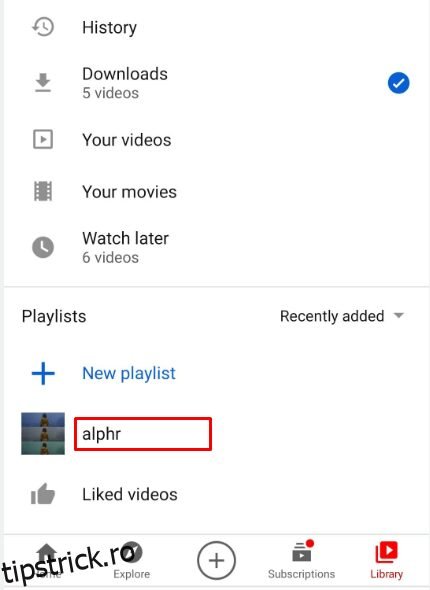Tap the Your movies filmstrip icon

click(x=43, y=191)
